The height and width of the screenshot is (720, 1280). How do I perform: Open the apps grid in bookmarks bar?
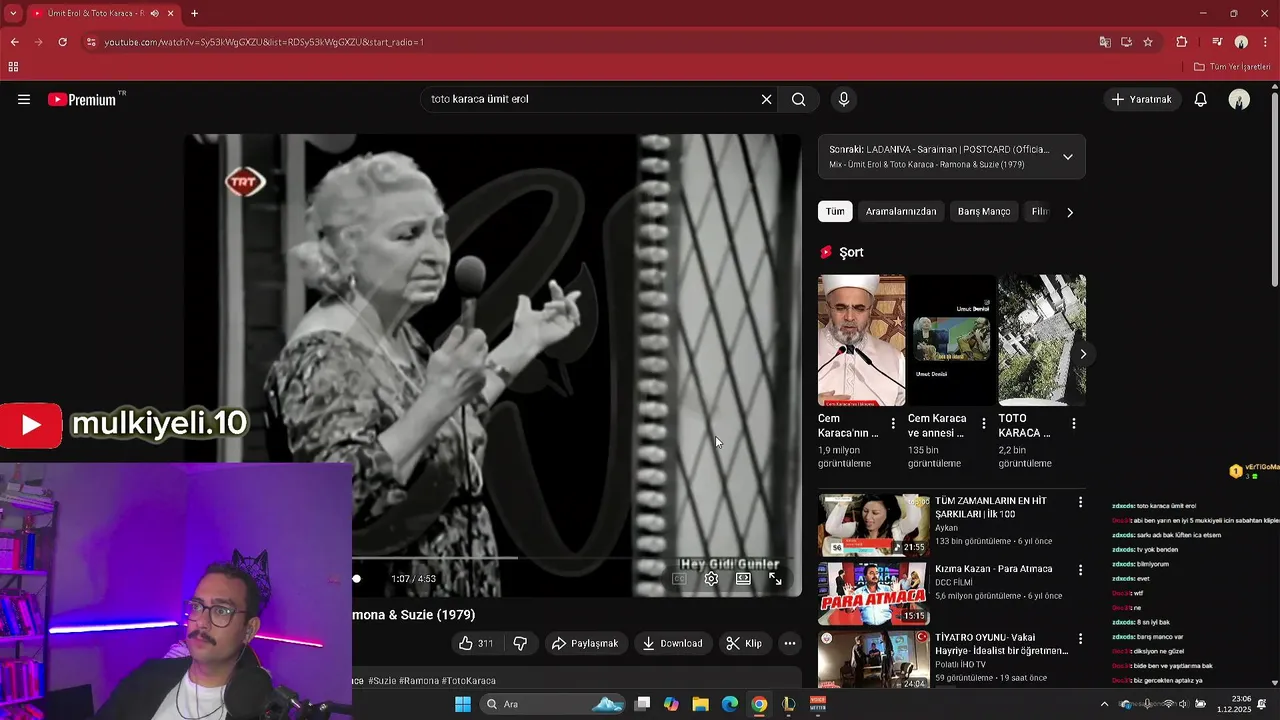pyautogui.click(x=13, y=67)
